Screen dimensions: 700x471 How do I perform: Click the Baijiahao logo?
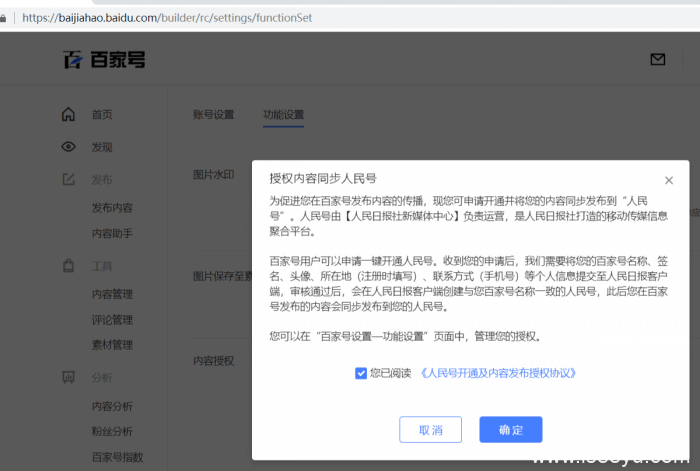pos(104,59)
